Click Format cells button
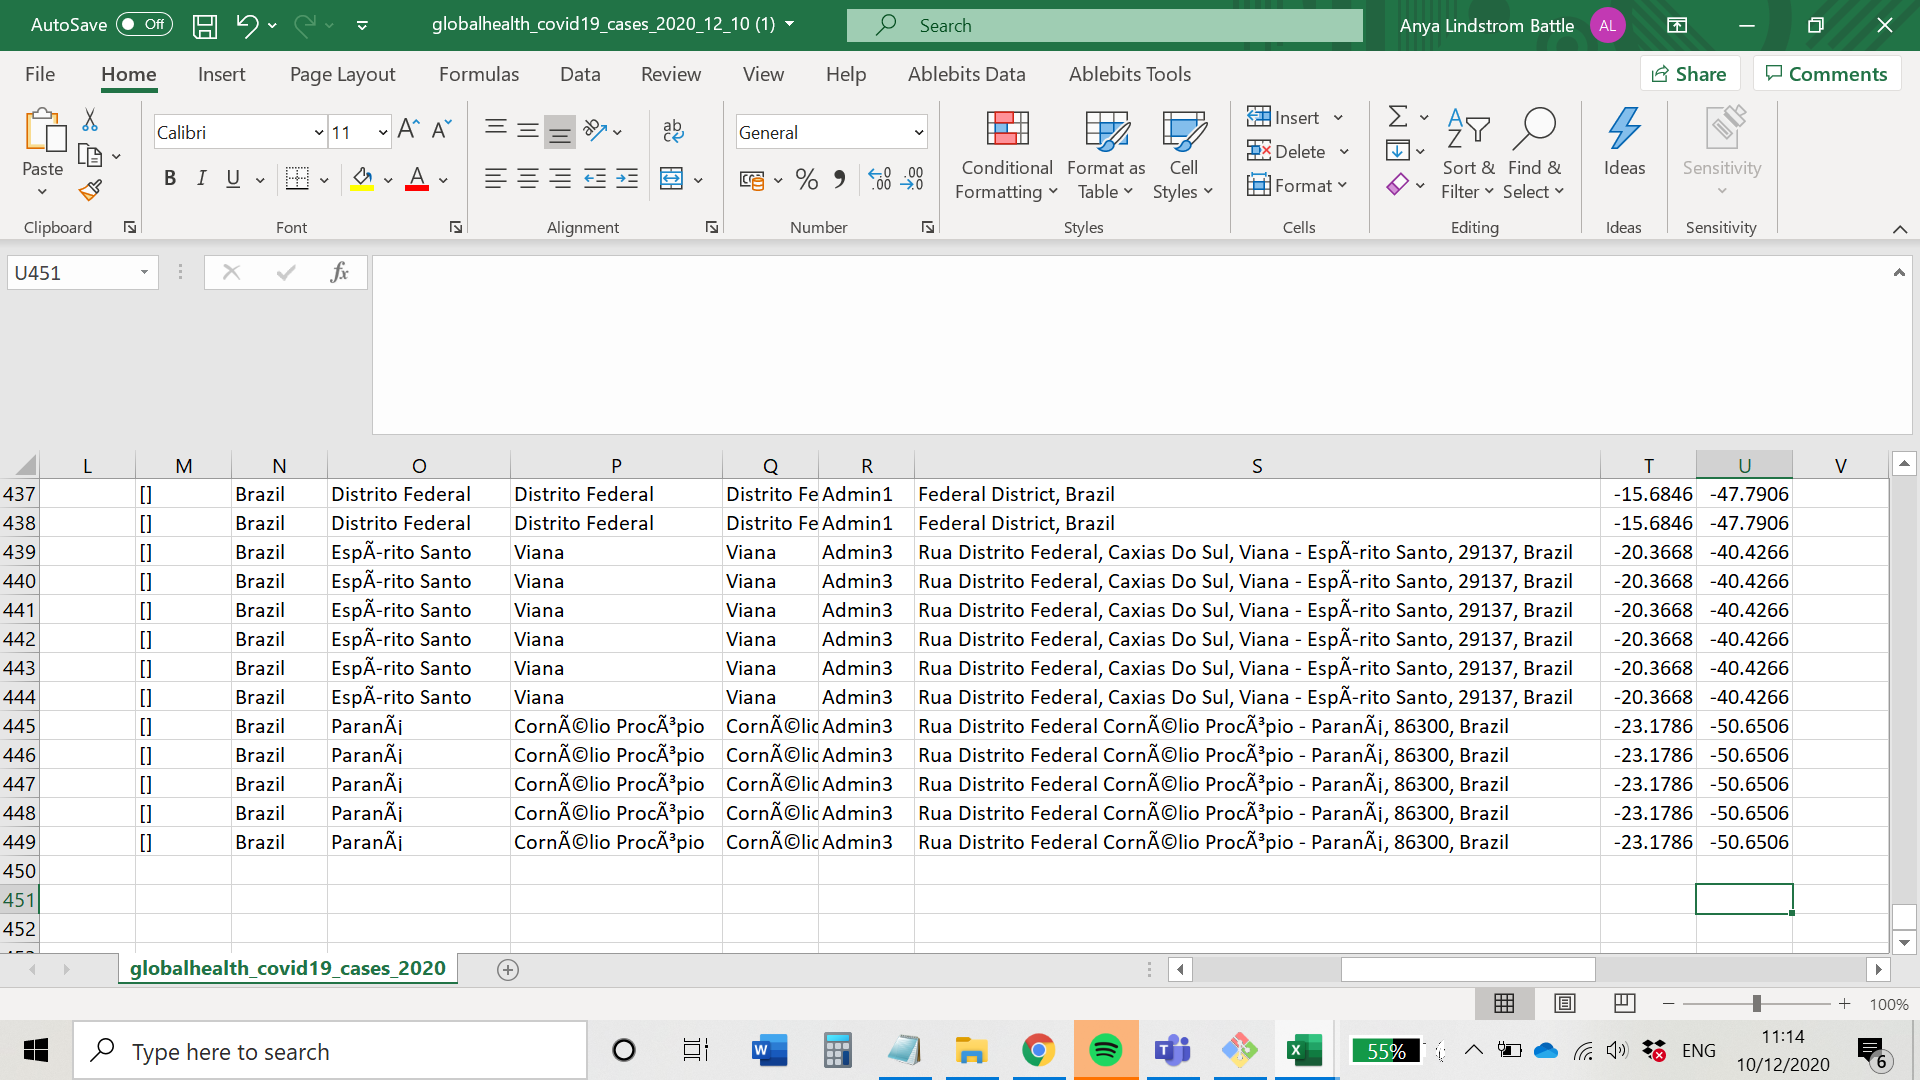This screenshot has width=1920, height=1080. 1298,185
